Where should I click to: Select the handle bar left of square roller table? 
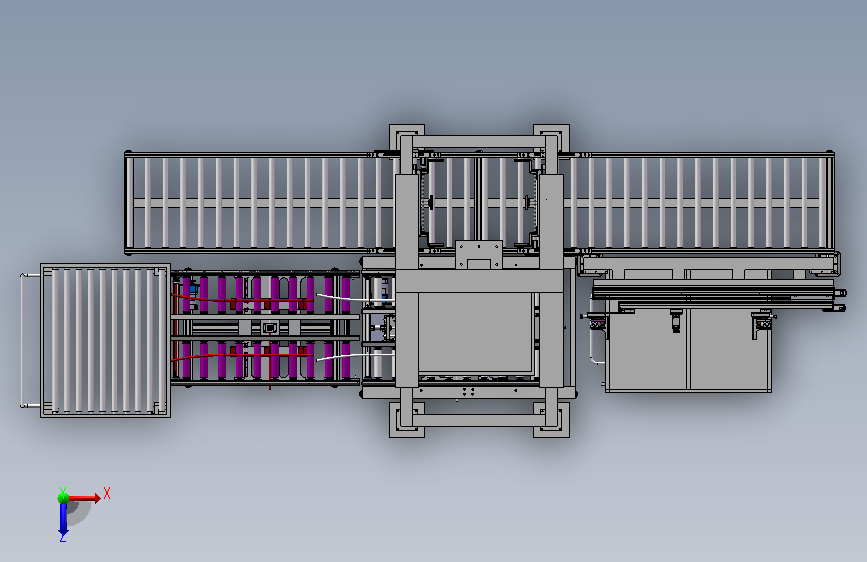coord(25,340)
